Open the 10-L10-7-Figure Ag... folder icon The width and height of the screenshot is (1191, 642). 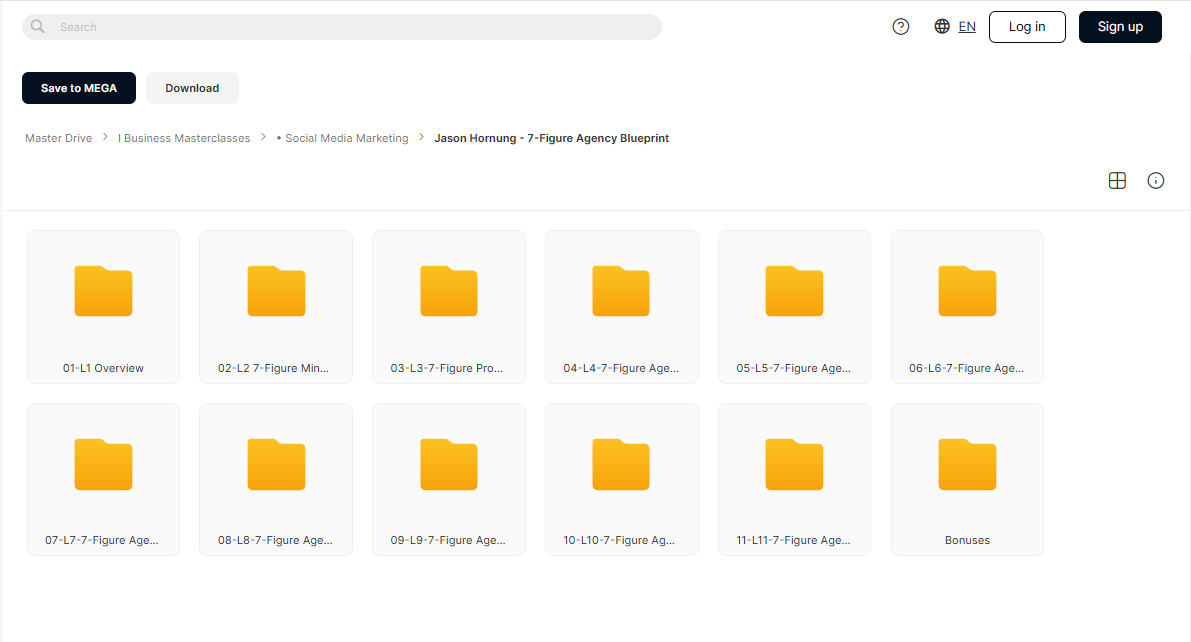pos(621,464)
